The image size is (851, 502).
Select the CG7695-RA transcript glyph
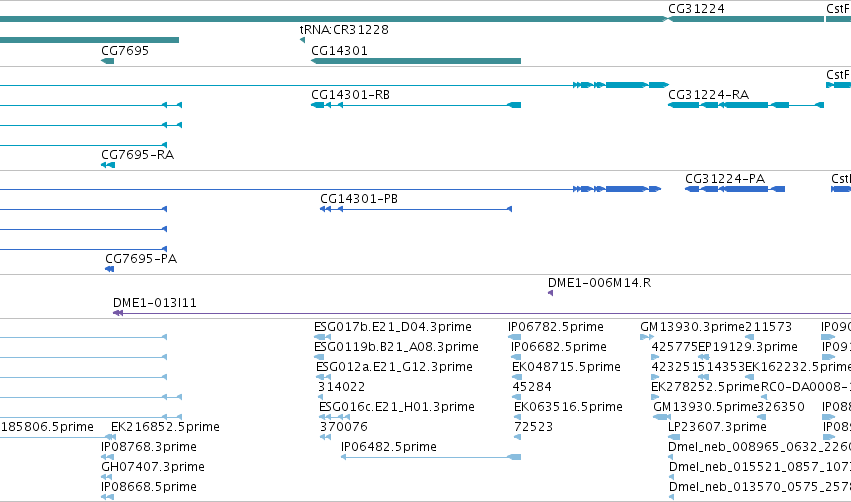(108, 165)
